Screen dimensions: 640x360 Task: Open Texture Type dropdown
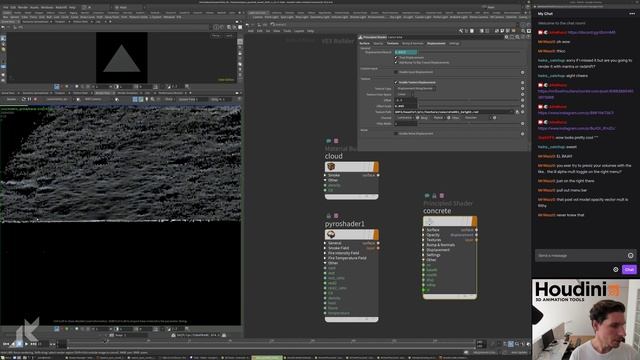tap(416, 88)
